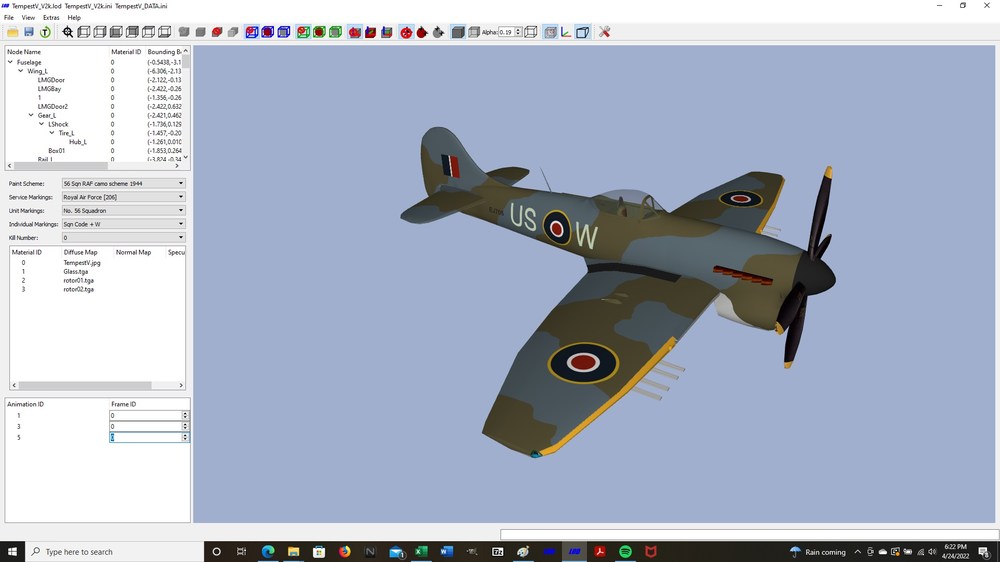
Task: Click the dark red sphere in blue cube icon
Action: [268, 32]
